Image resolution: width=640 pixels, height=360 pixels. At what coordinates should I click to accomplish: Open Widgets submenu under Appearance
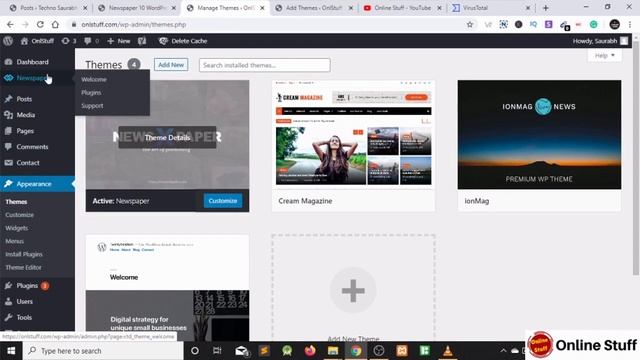(17, 228)
